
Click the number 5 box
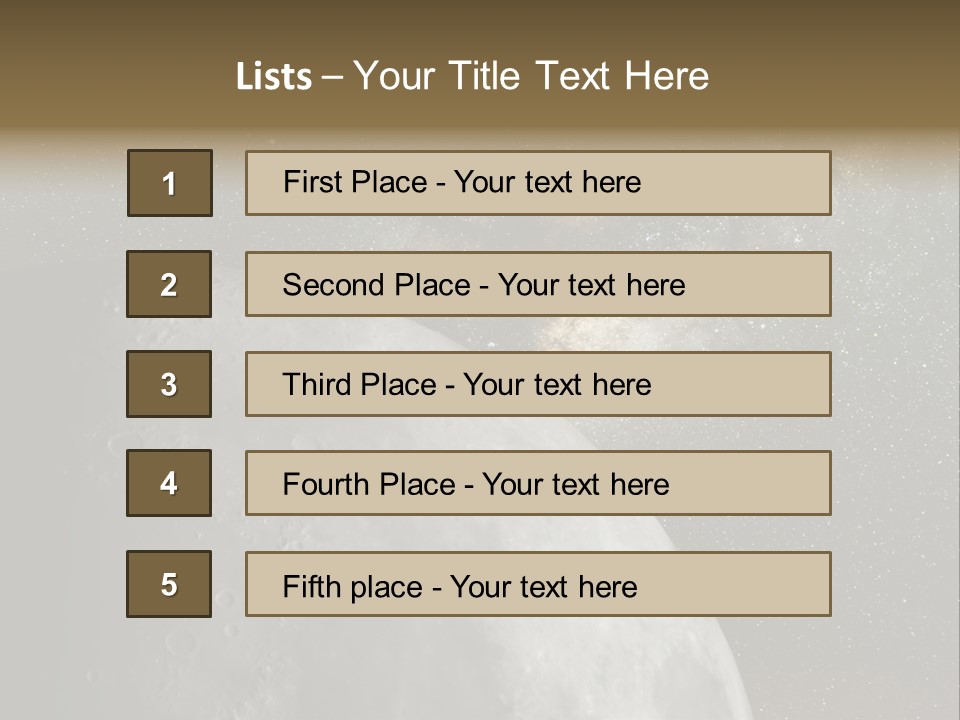coord(169,584)
